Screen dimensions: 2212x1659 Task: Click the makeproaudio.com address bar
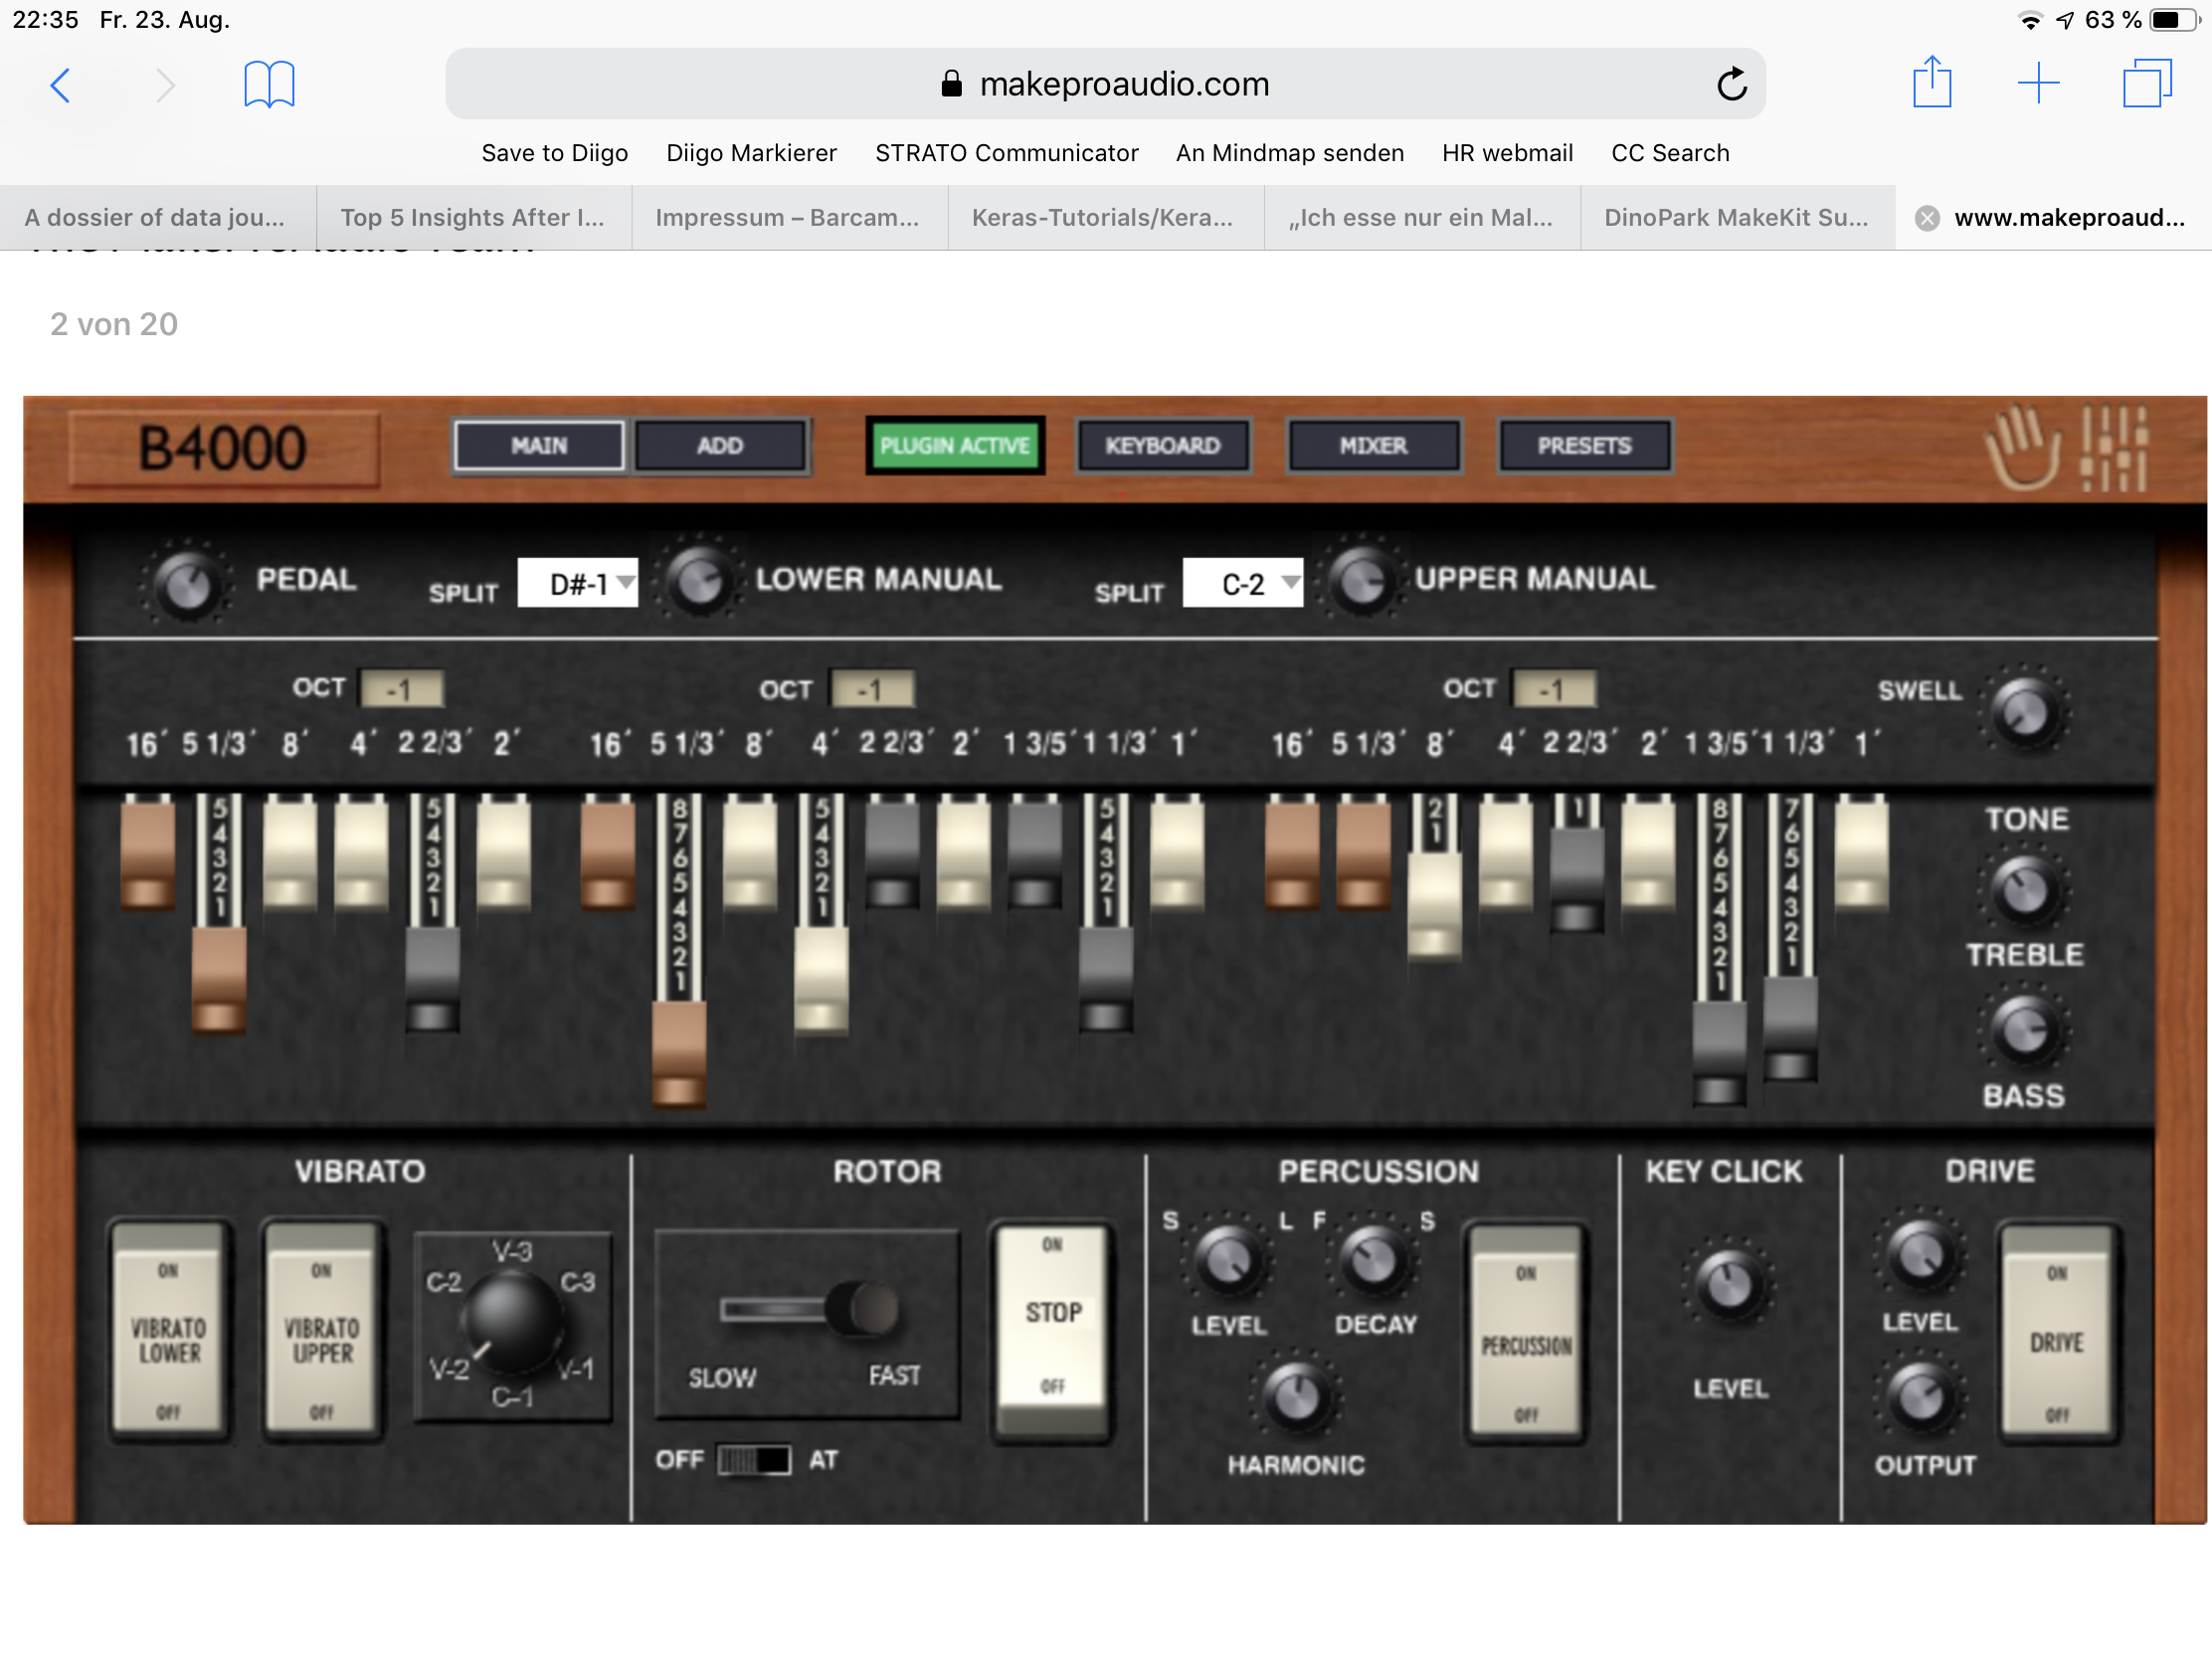coord(1105,84)
